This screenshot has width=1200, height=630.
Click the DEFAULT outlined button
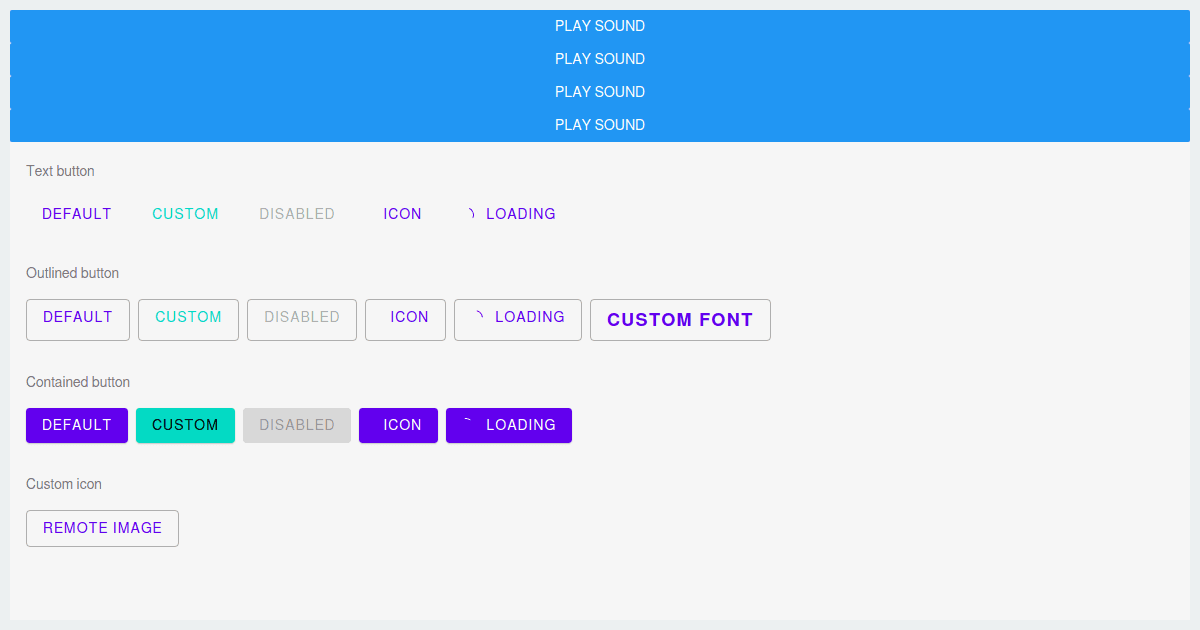(77, 319)
